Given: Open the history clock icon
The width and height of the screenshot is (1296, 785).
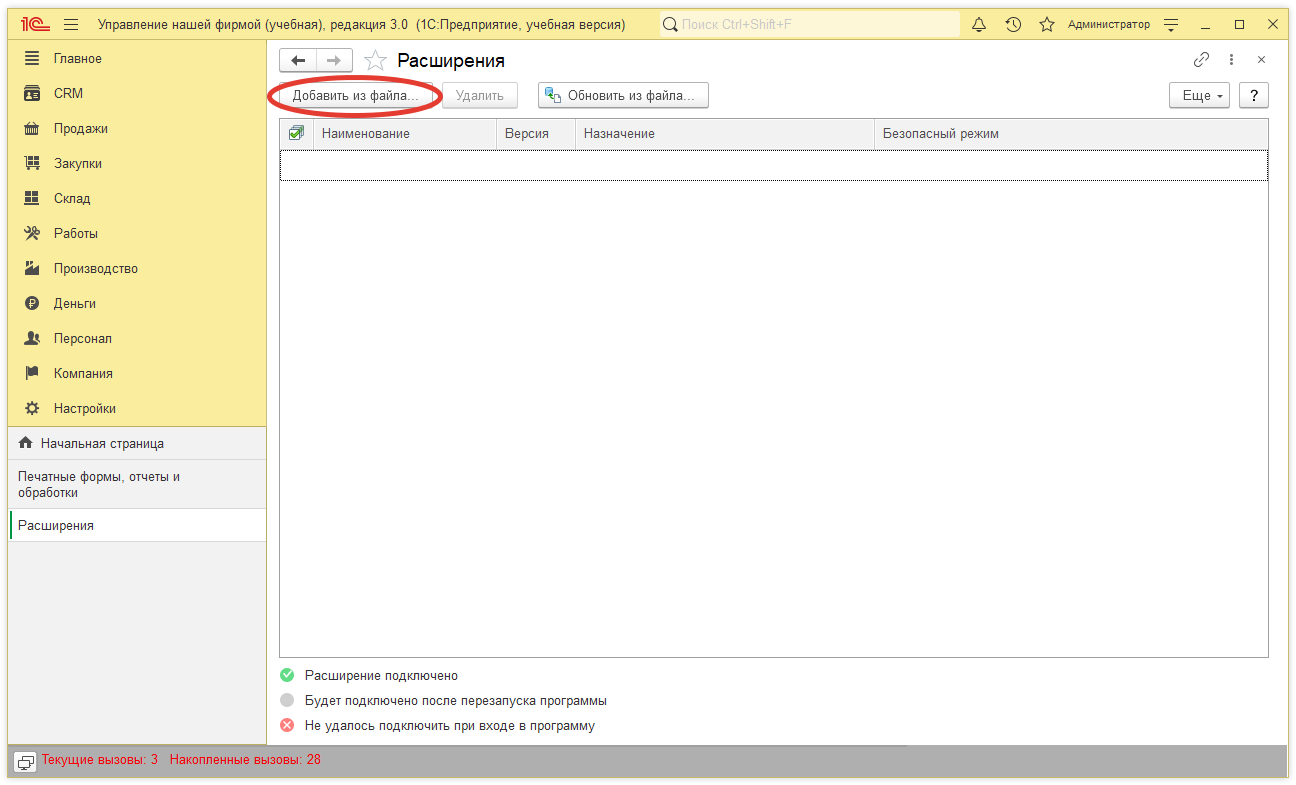Looking at the screenshot, I should (1013, 24).
